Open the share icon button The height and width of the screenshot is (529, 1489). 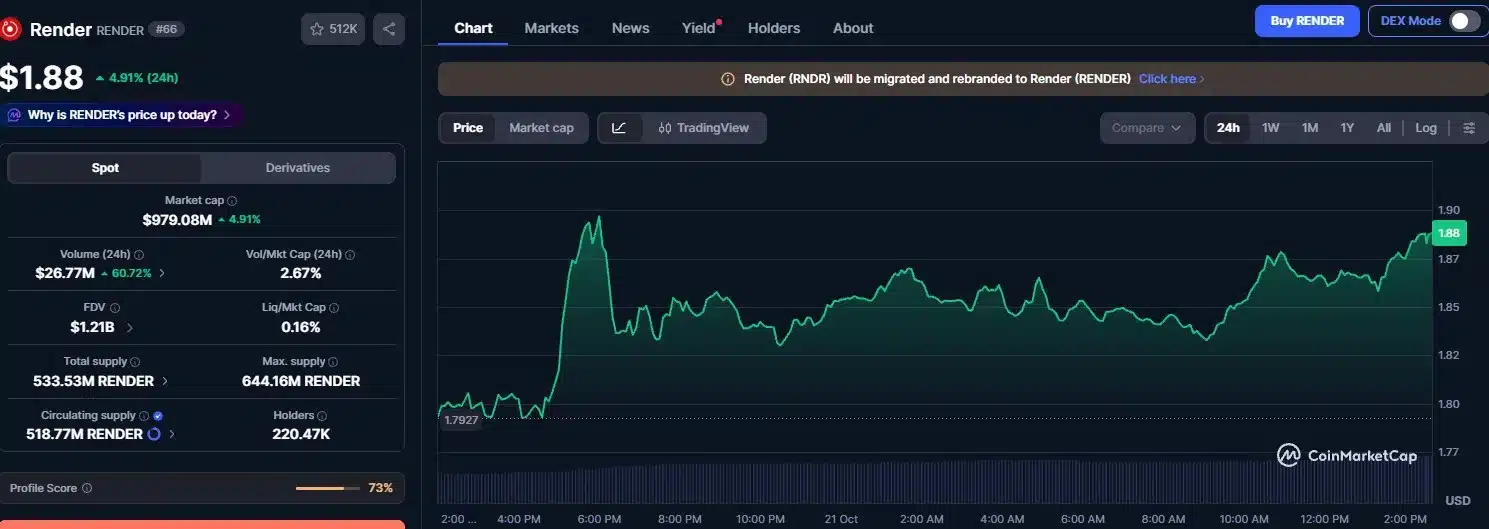389,29
